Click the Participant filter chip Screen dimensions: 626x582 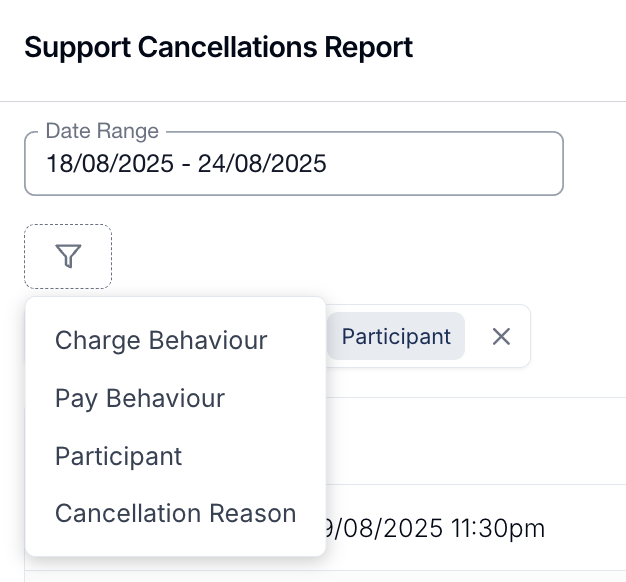396,337
